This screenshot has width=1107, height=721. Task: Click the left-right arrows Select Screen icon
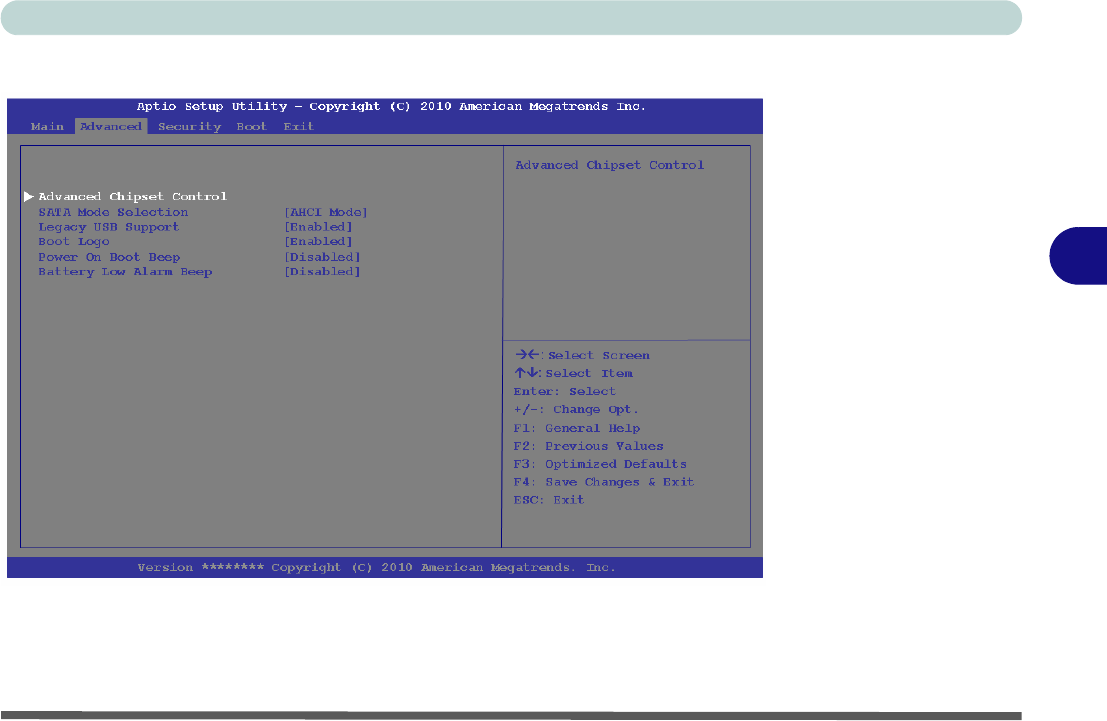tap(527, 356)
